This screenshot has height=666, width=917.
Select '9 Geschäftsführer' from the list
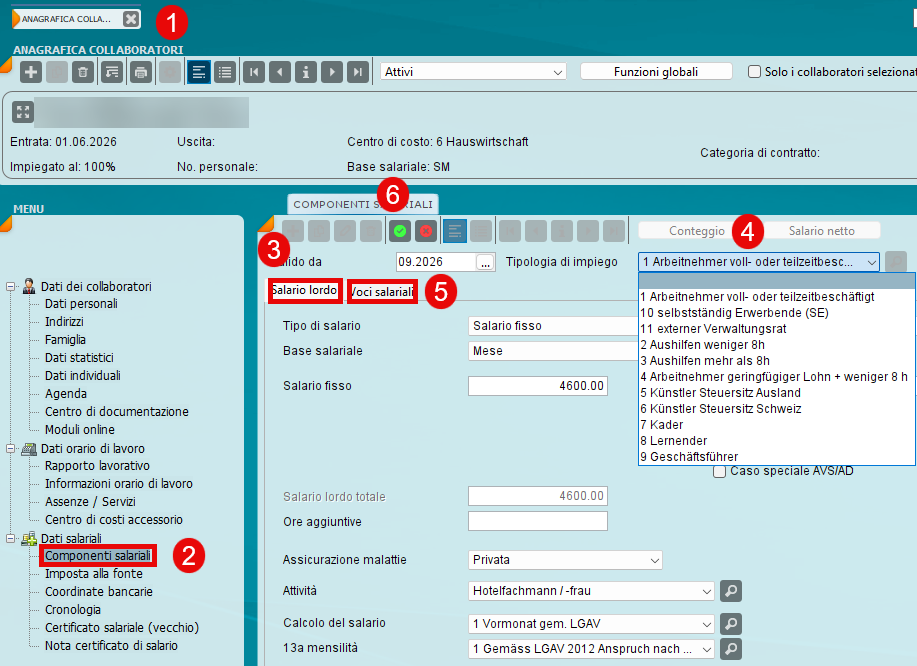(777, 457)
